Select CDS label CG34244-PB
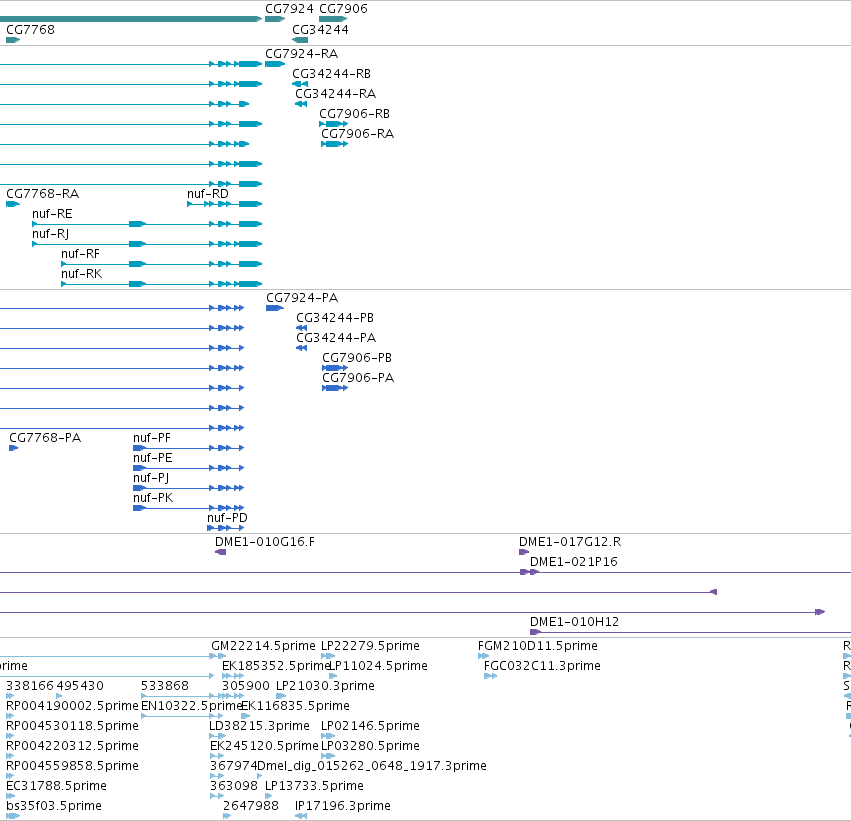The image size is (851, 821). [x=335, y=318]
